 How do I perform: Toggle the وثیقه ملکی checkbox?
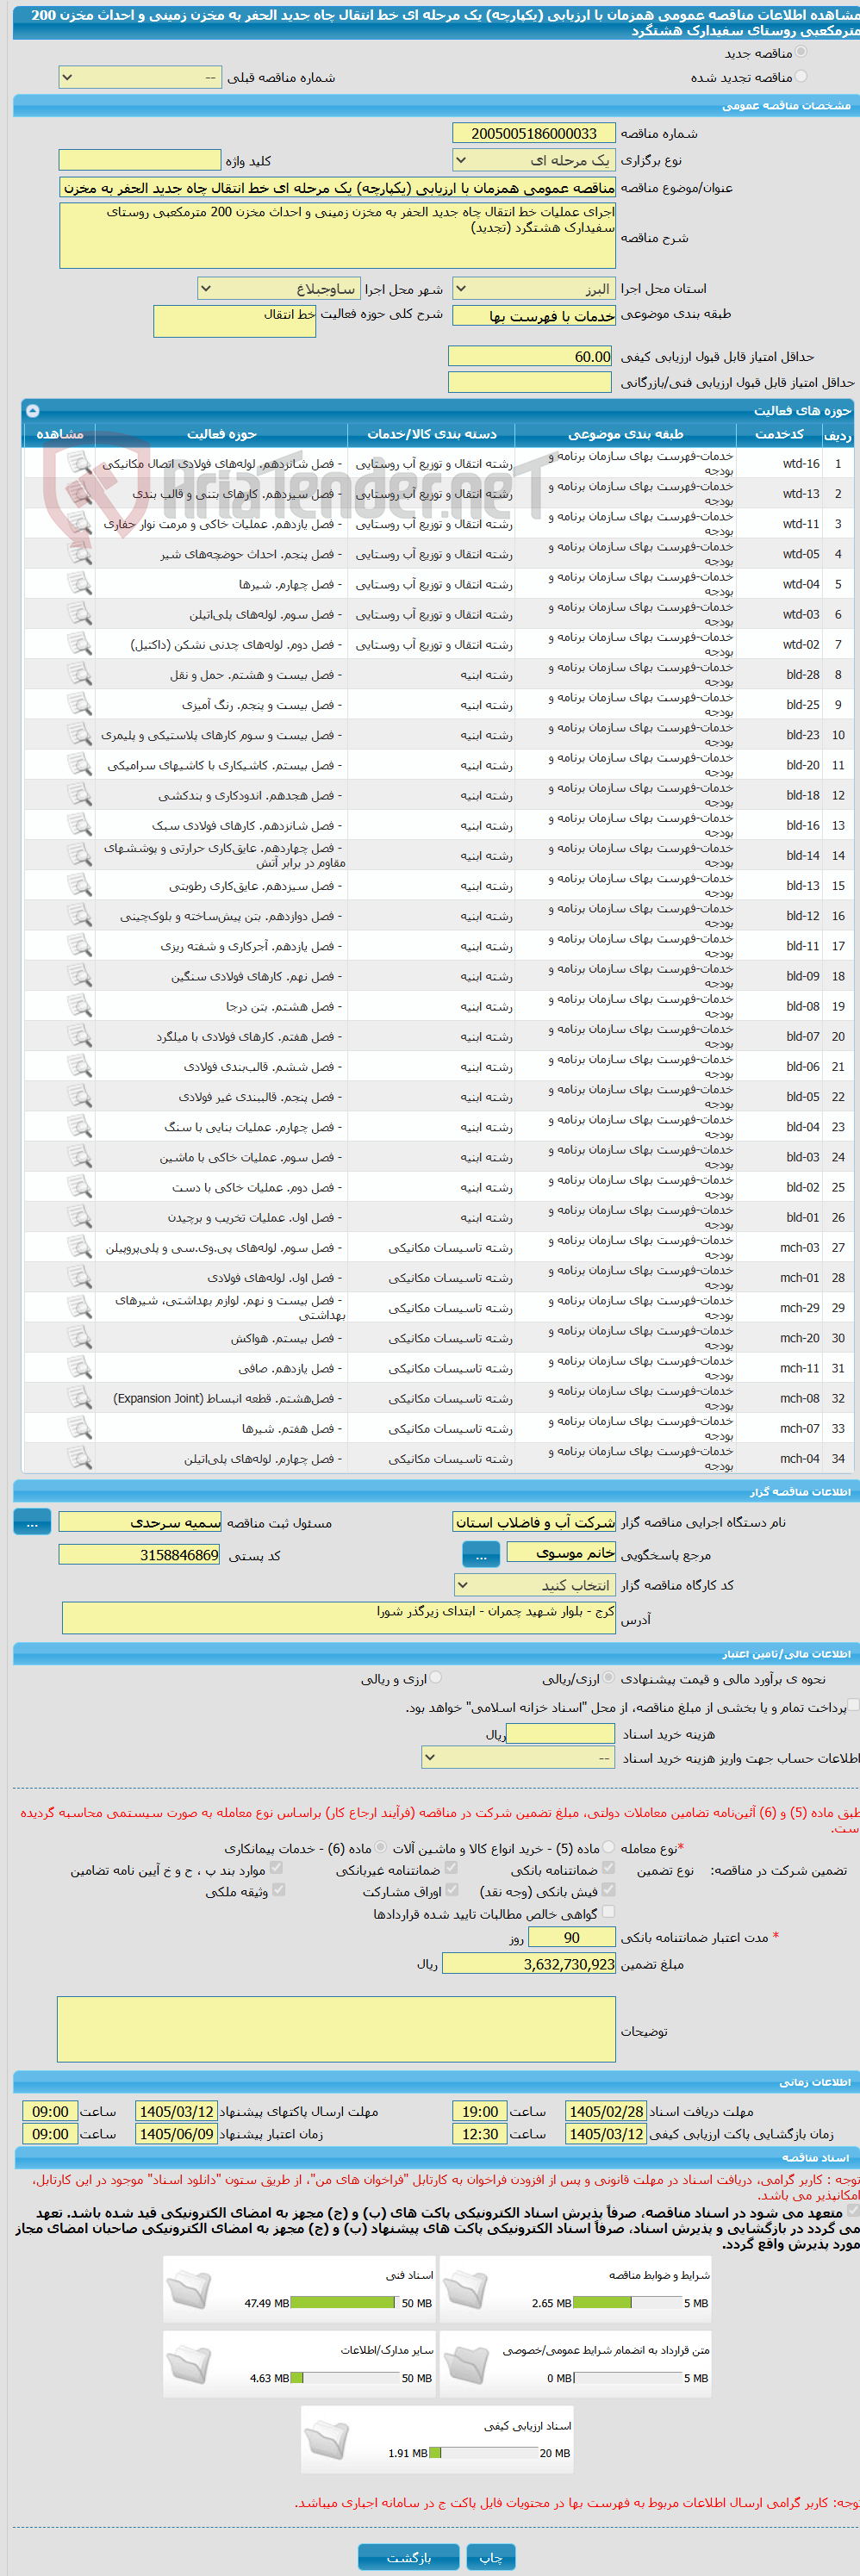click(278, 1890)
